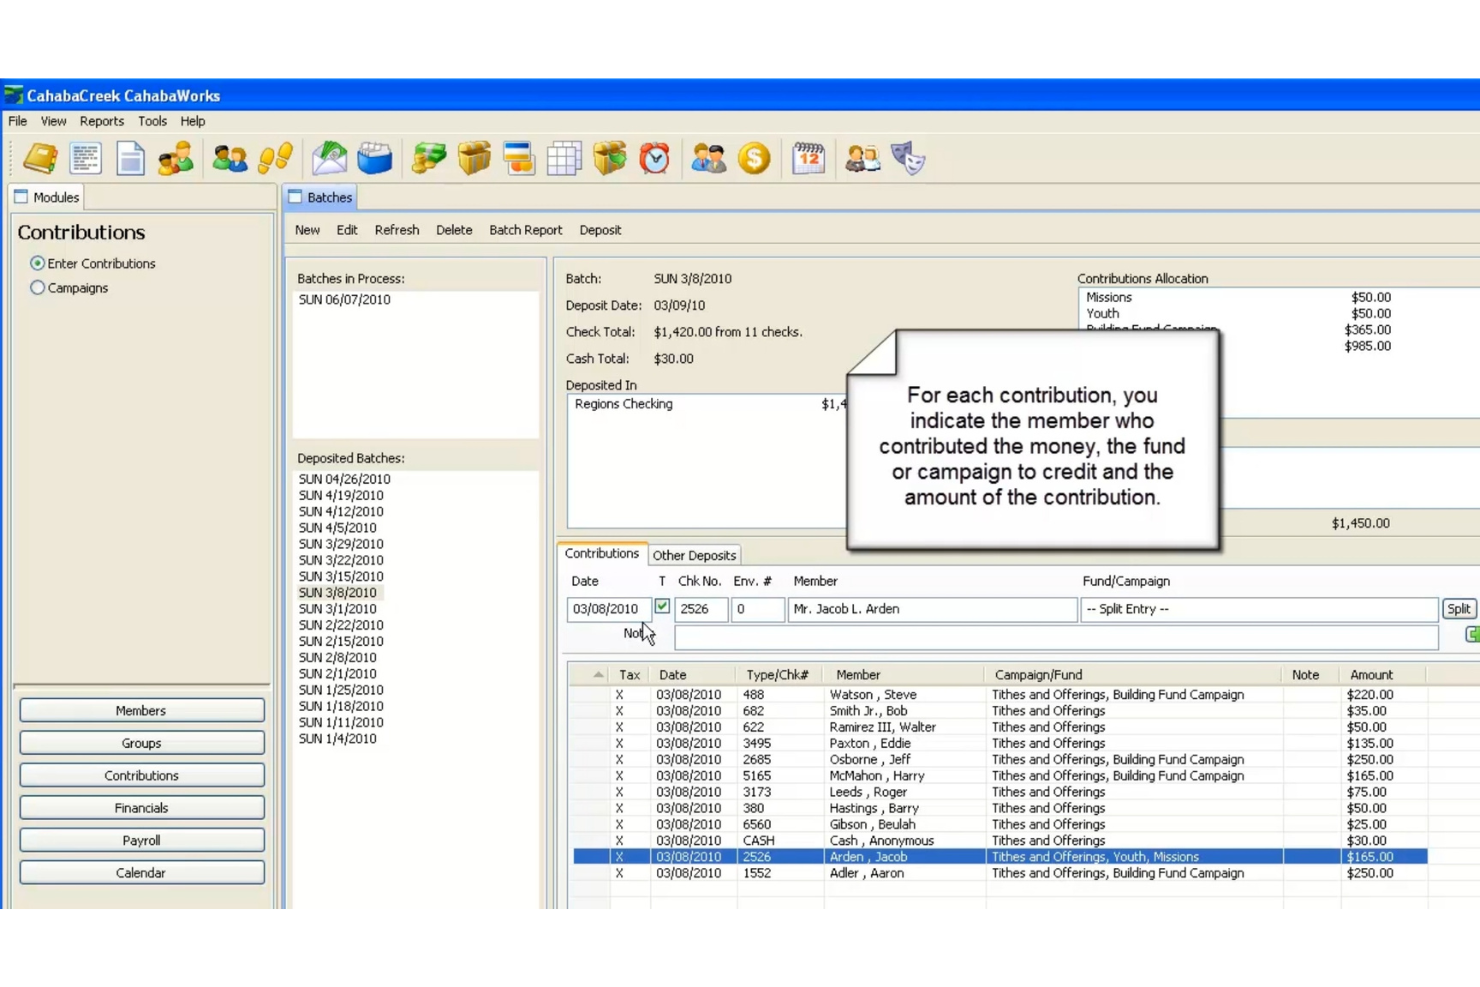Open the envelope with money icon
Image resolution: width=1480 pixels, height=987 pixels.
329,158
